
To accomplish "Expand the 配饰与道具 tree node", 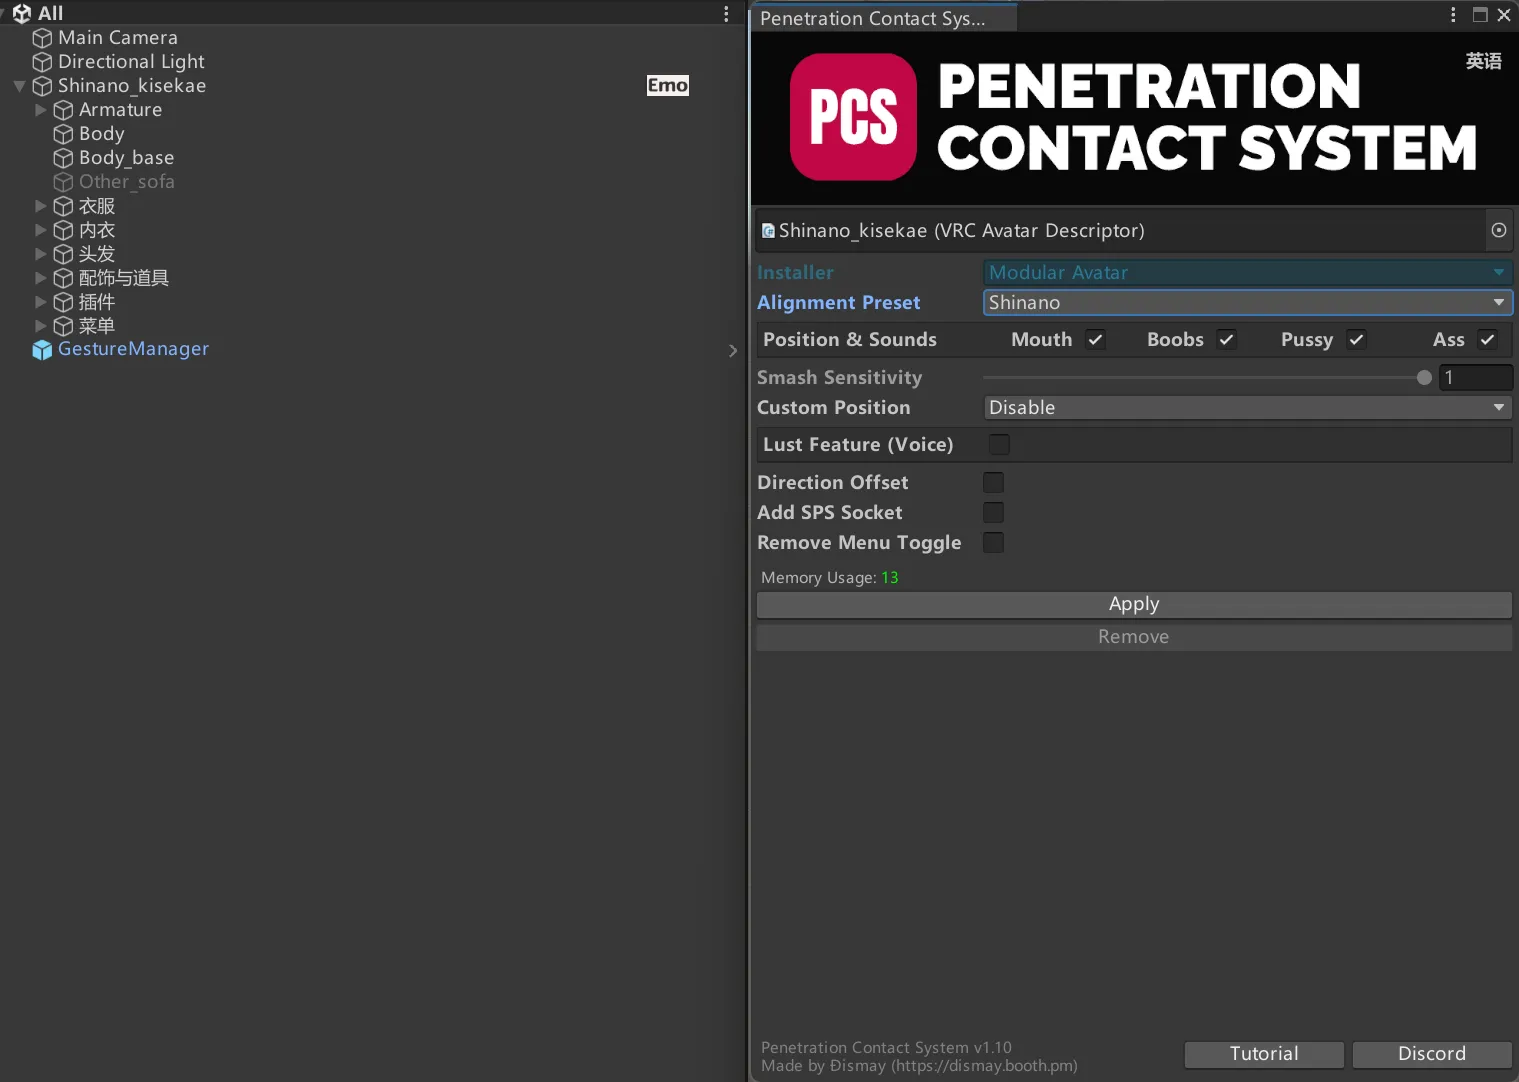I will point(41,278).
